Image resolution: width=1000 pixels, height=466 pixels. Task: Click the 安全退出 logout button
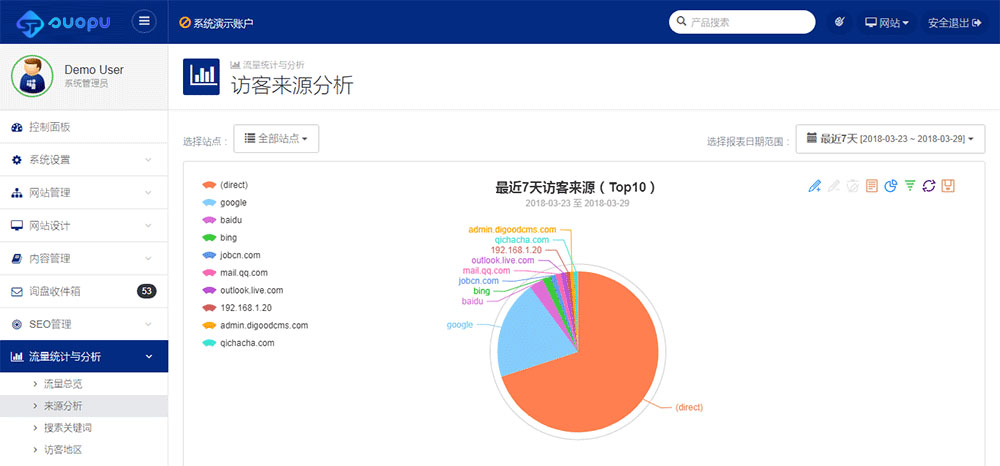955,22
